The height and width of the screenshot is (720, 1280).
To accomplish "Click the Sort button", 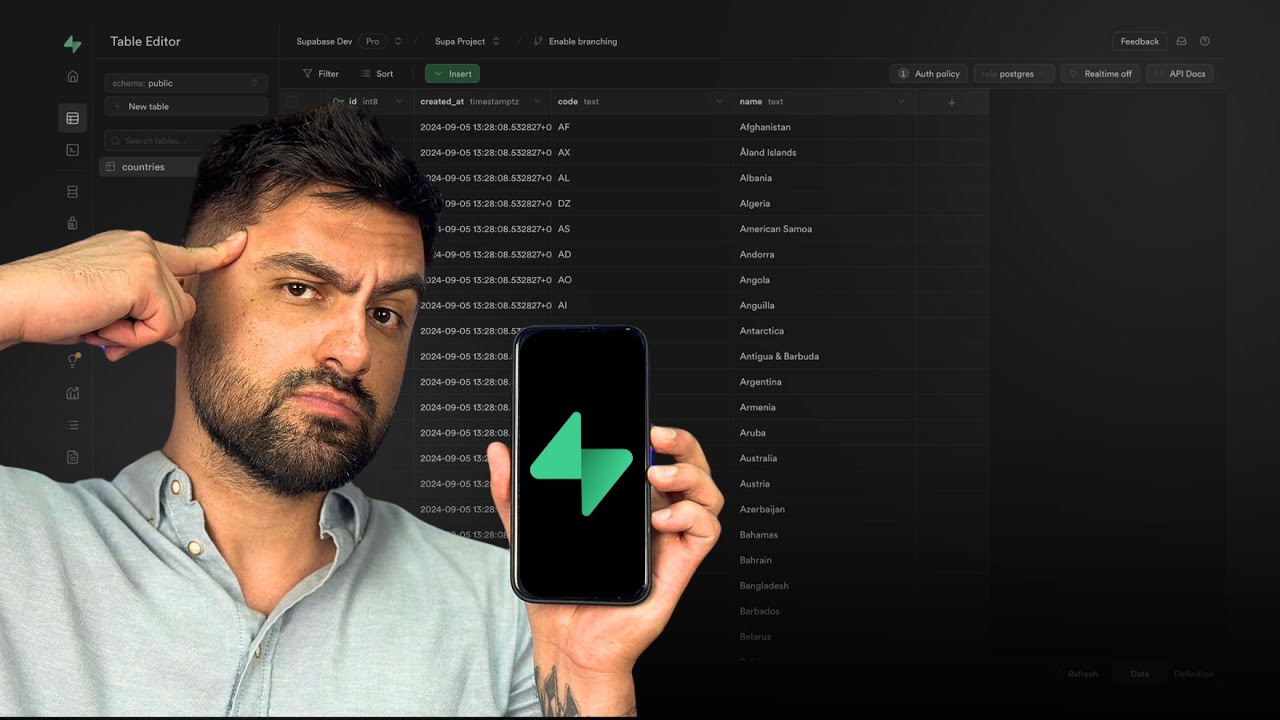I will (377, 74).
